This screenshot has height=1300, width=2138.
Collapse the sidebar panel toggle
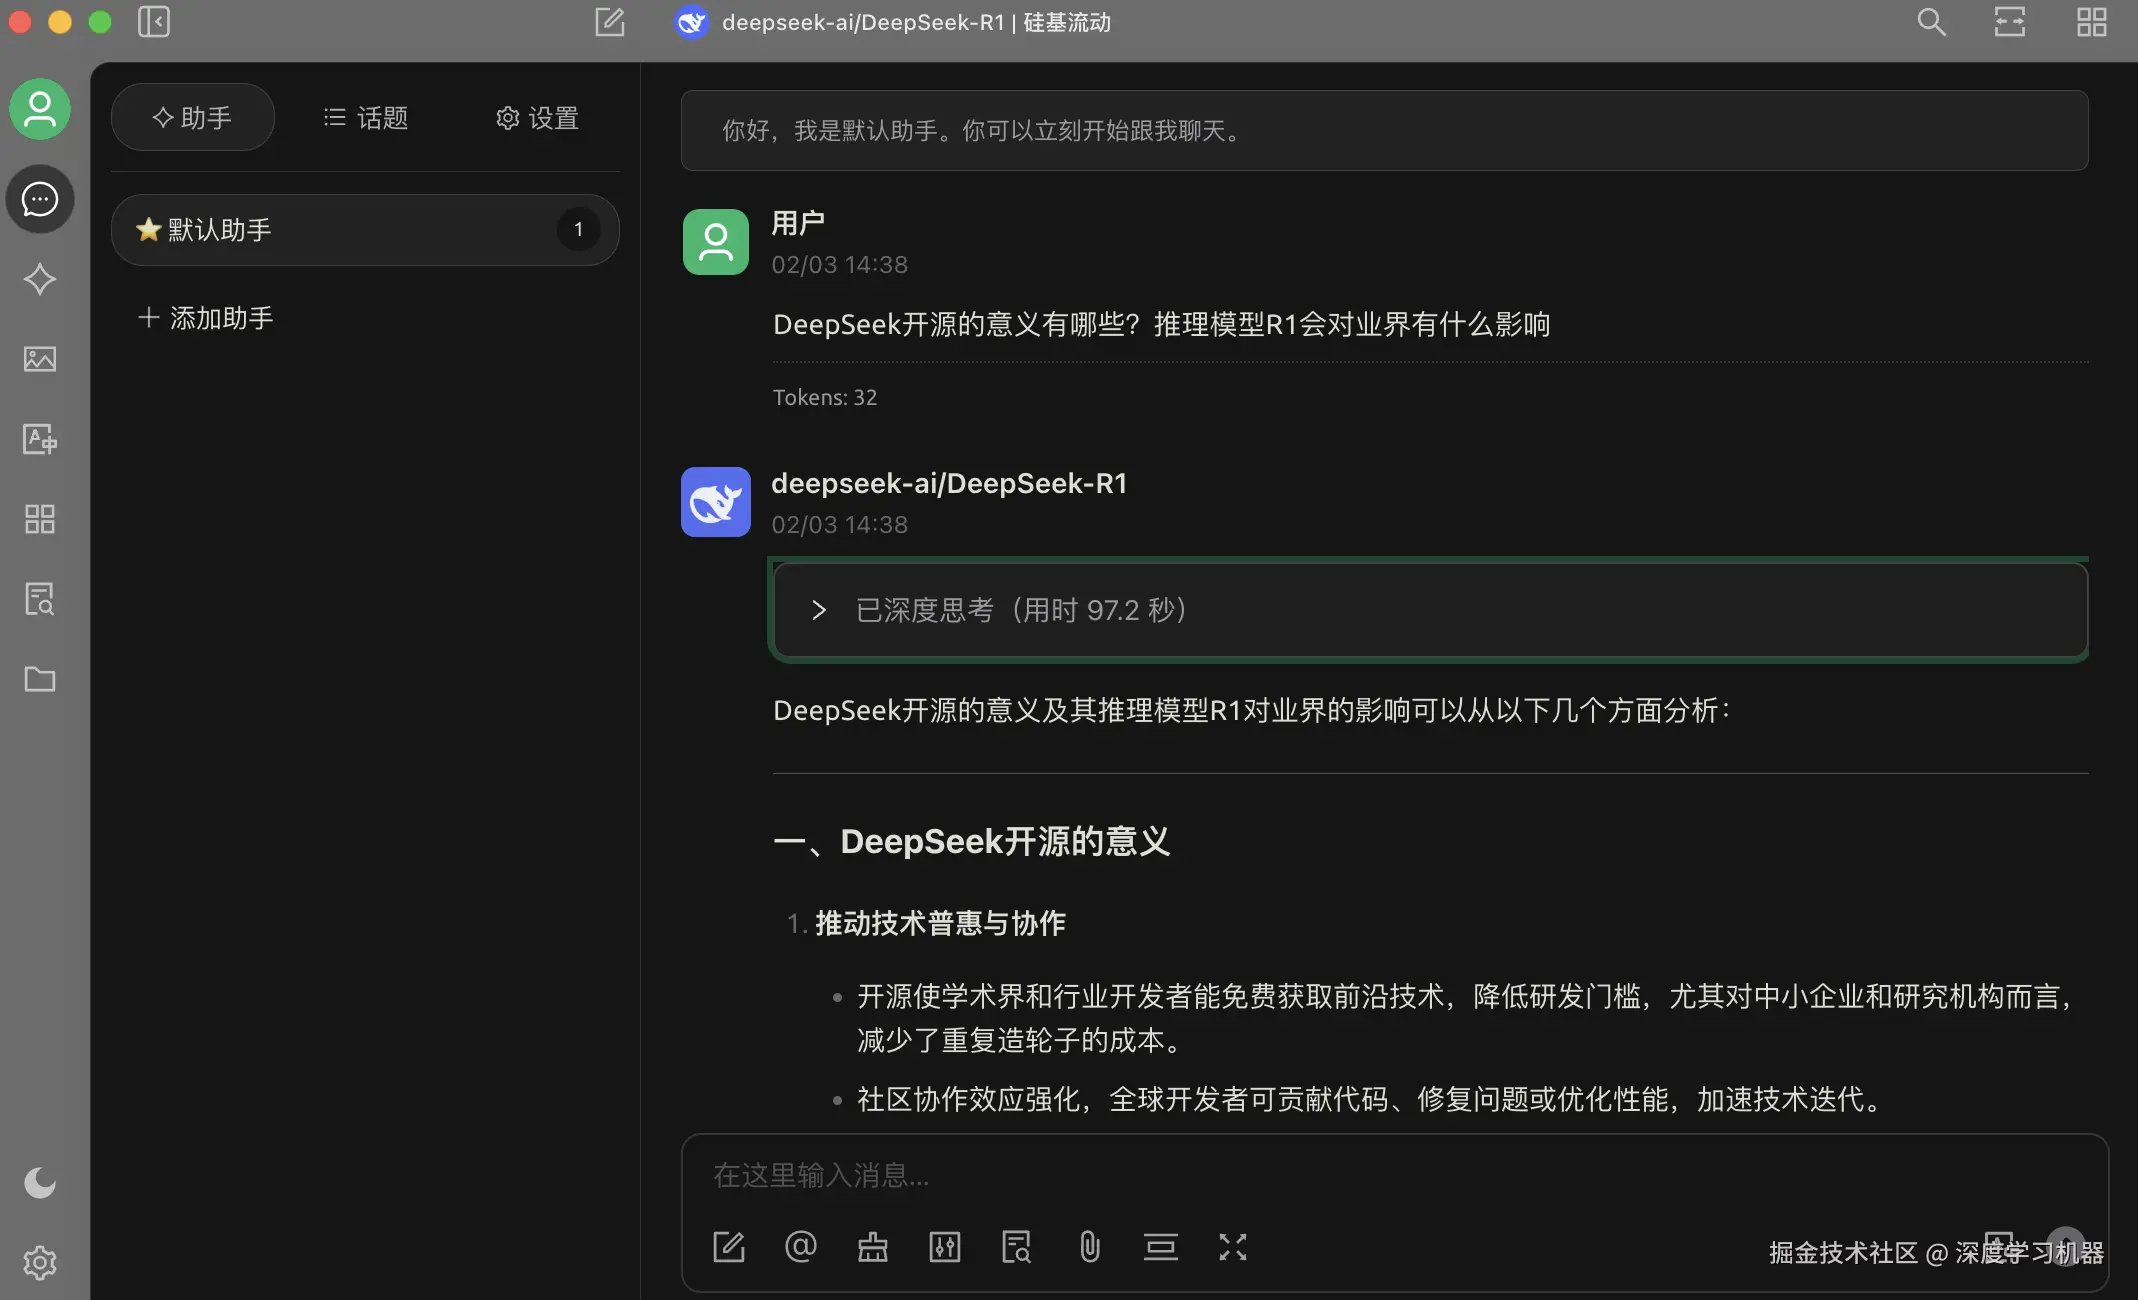point(155,22)
